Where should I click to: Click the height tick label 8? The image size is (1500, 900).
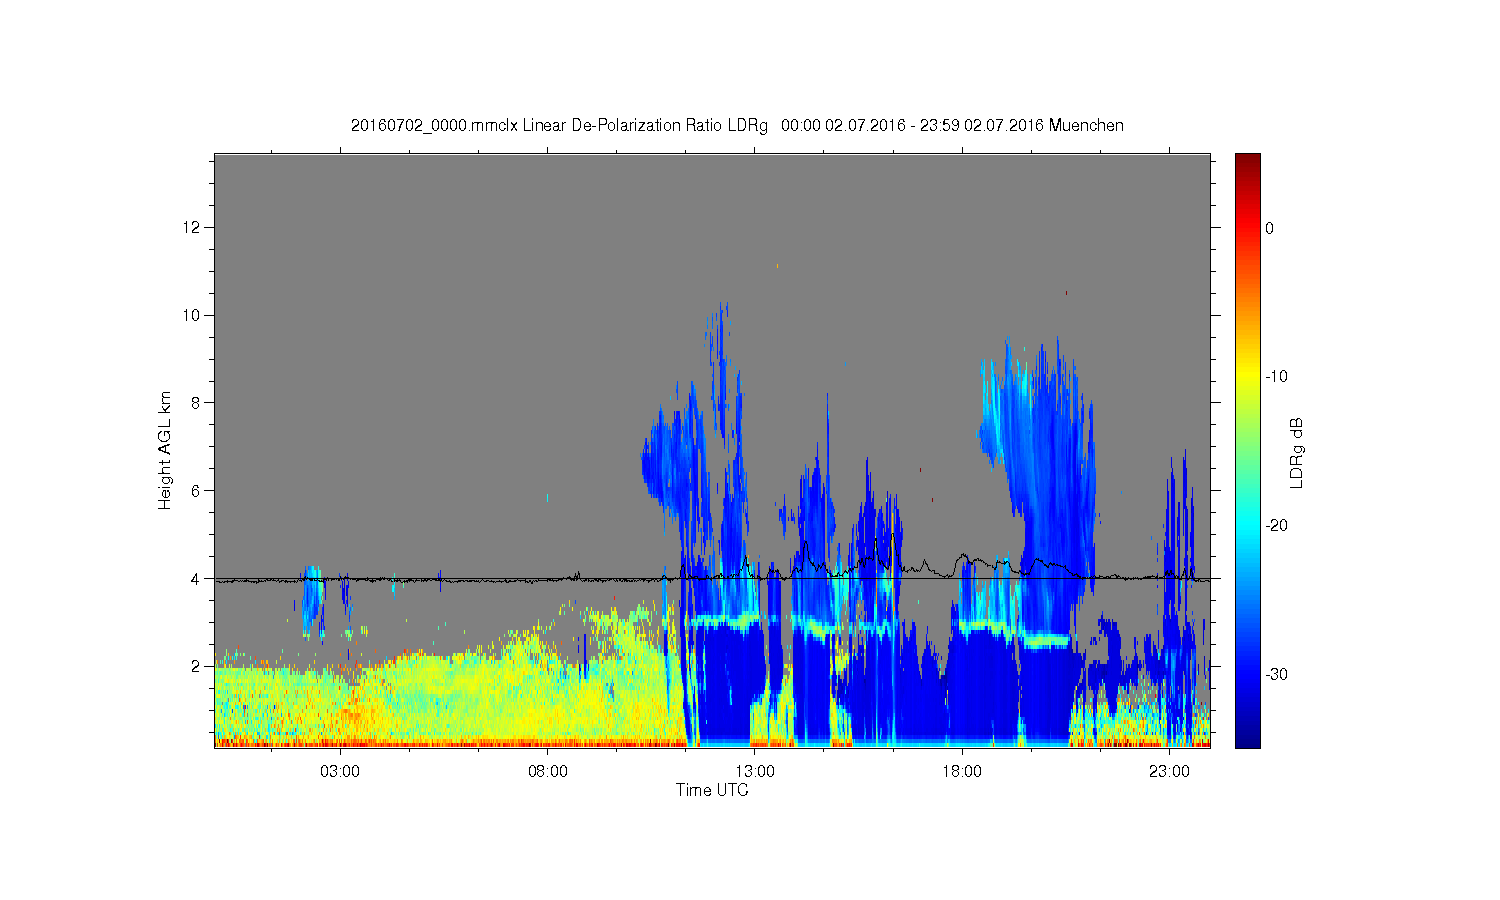click(196, 403)
